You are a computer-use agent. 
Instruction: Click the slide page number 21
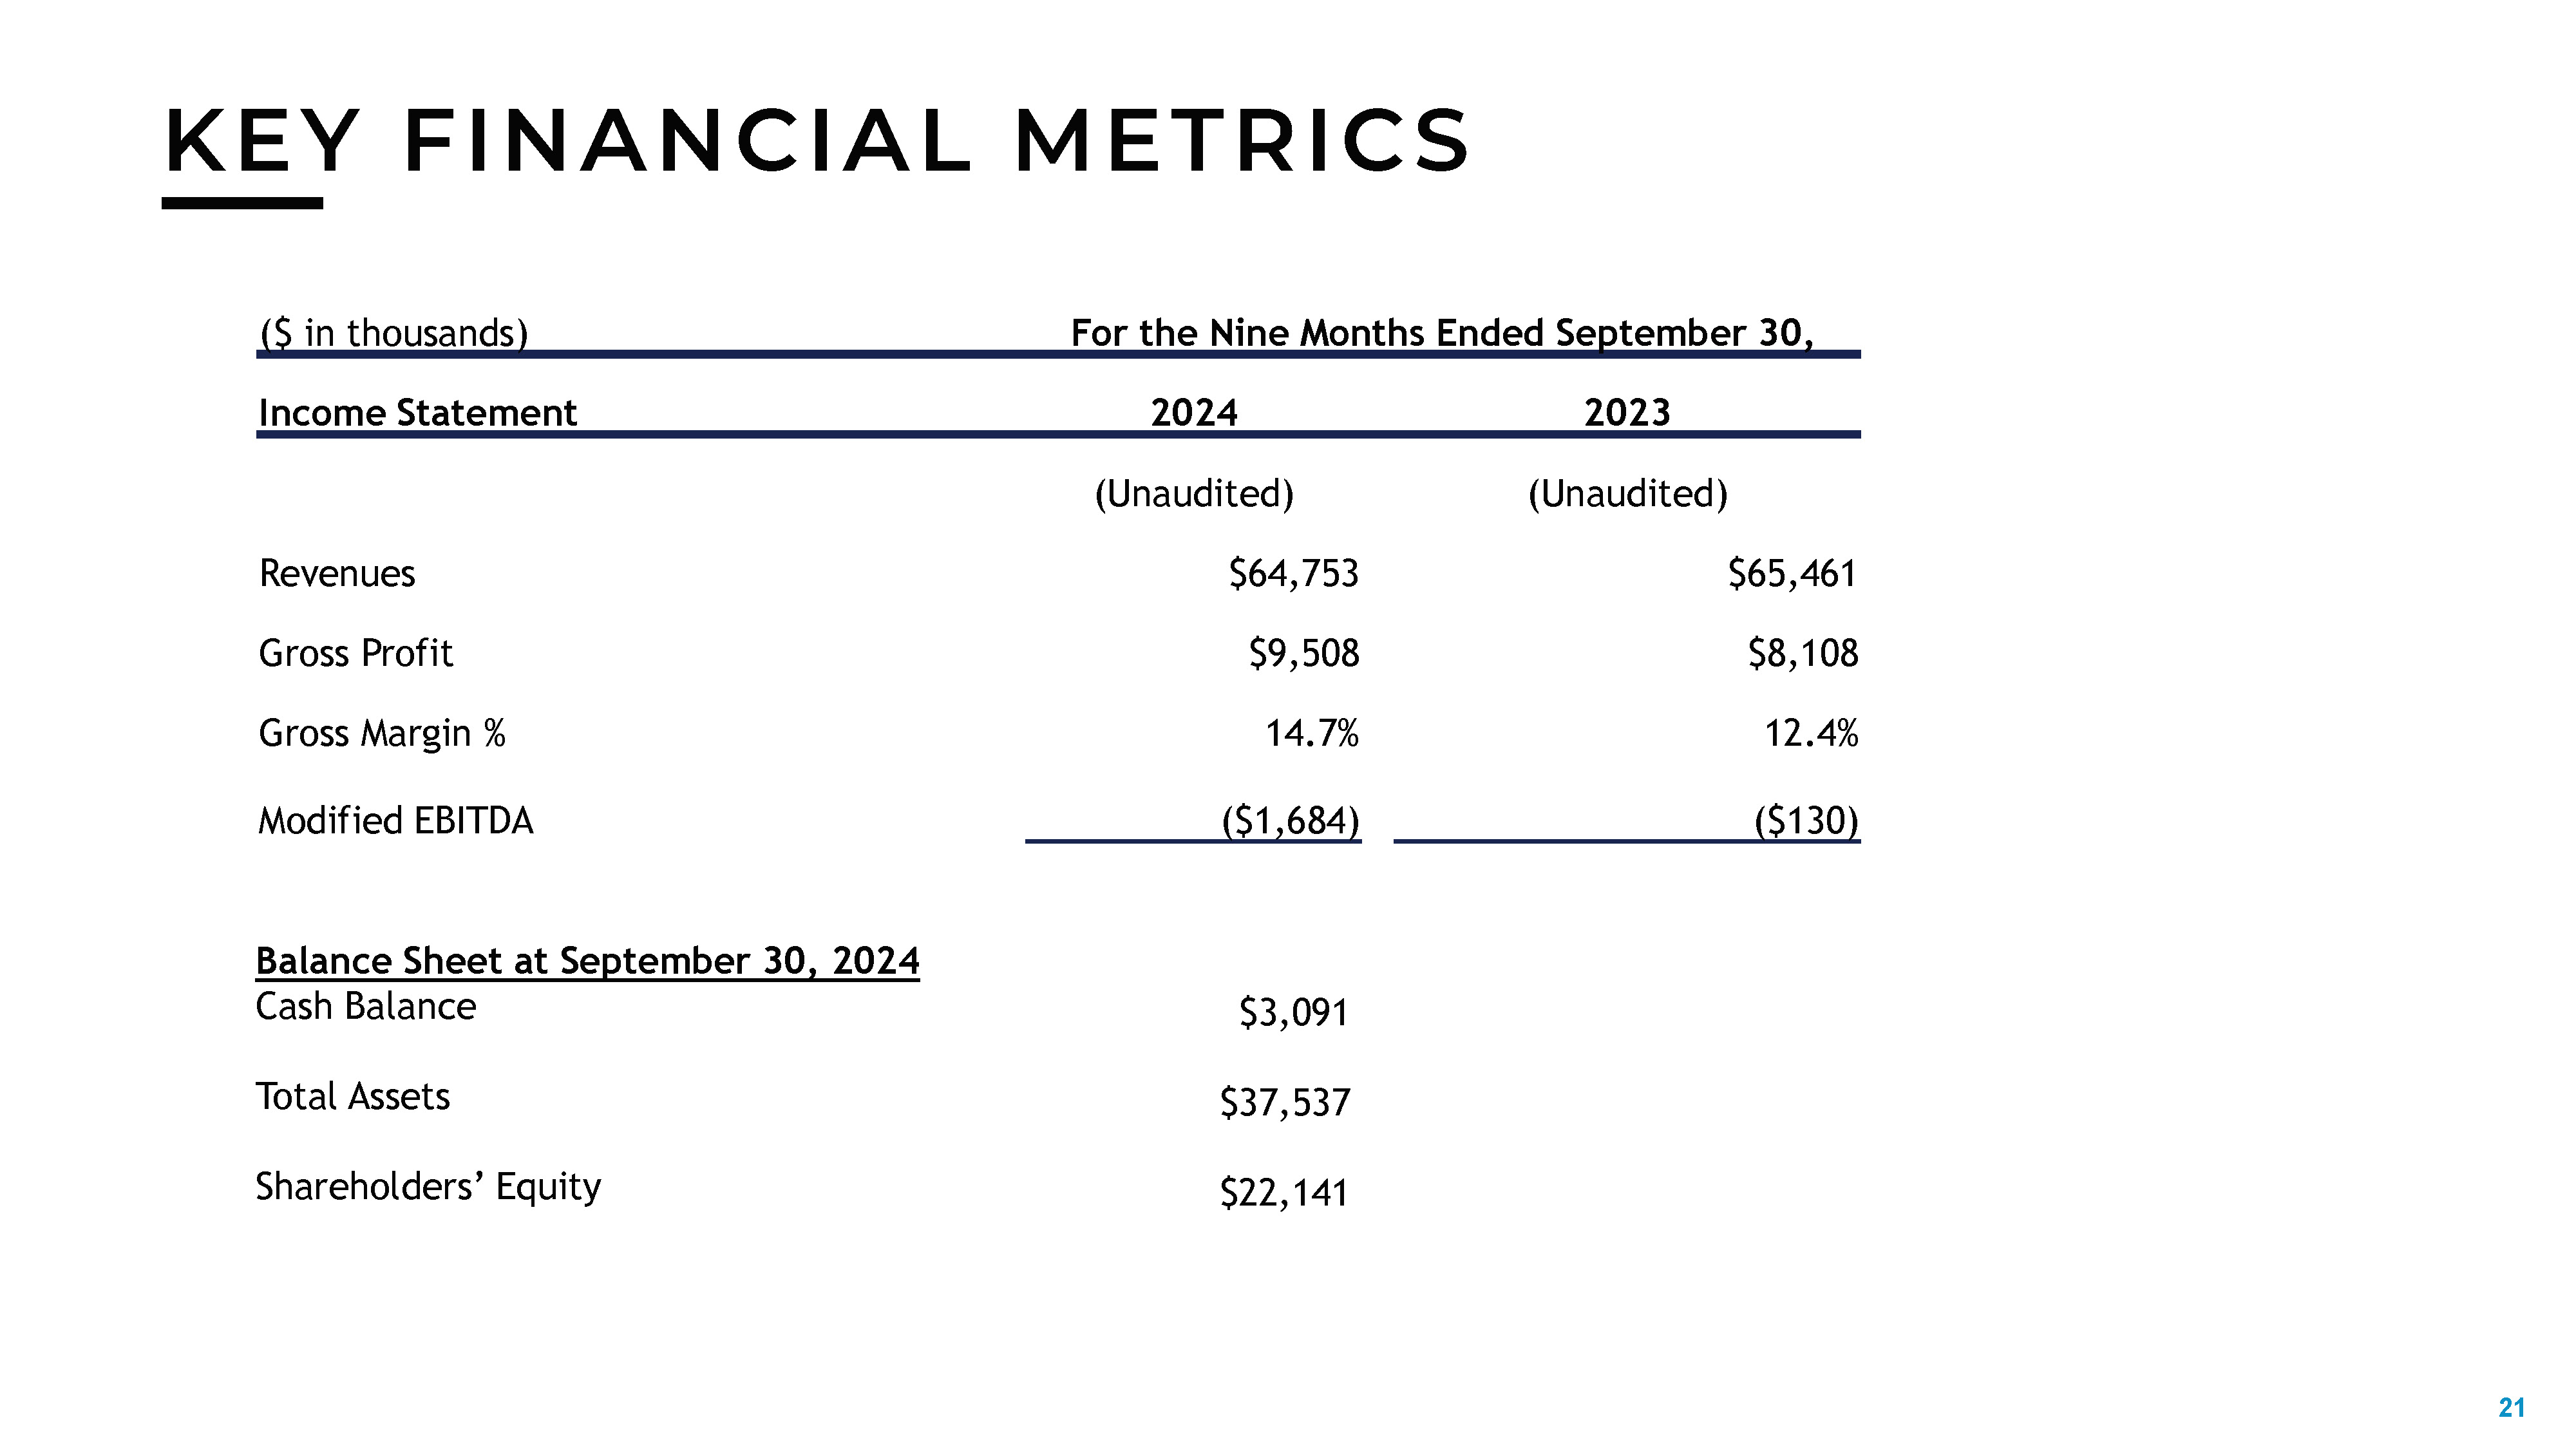[2511, 1408]
